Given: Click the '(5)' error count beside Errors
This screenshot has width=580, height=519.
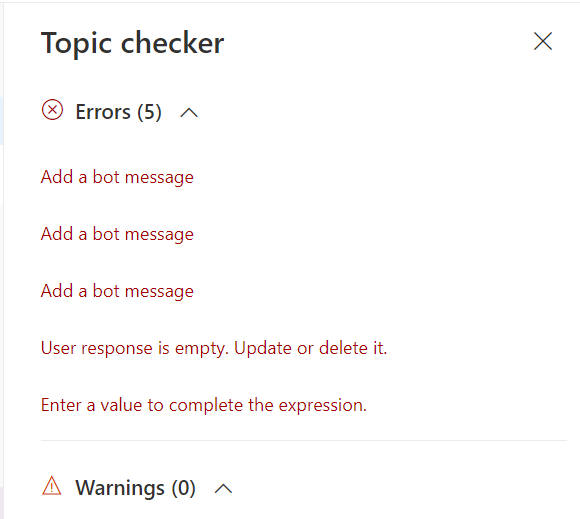Looking at the screenshot, I should (x=149, y=112).
